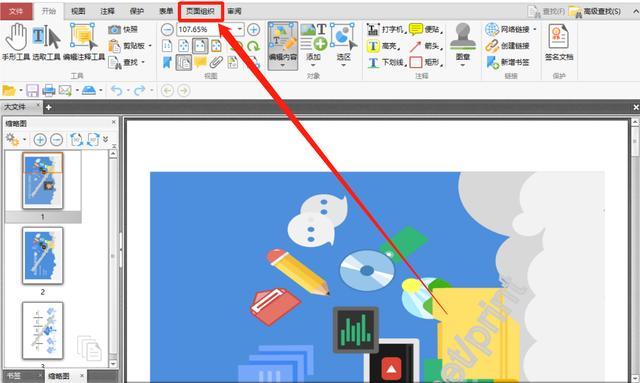Switch to the 开始 home ribbon tab
The image size is (640, 383).
click(49, 11)
